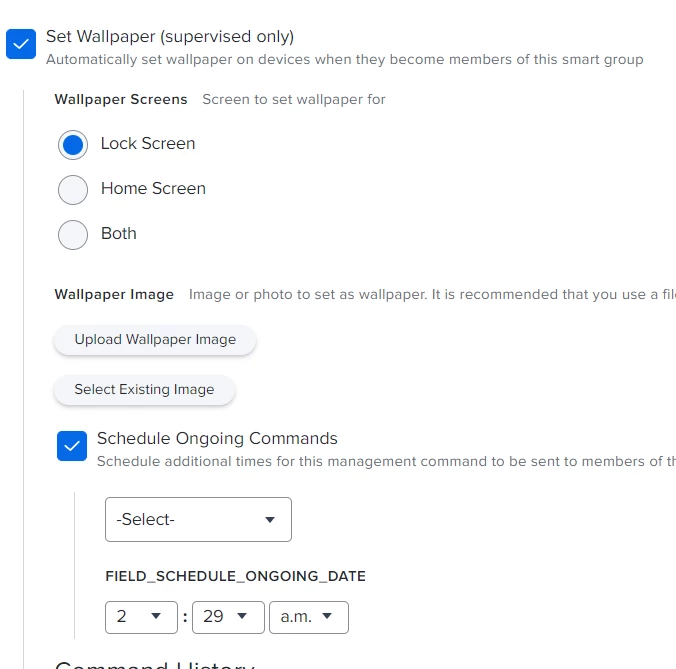Select the Lock Screen radio option
Viewport: 676px width, 669px height.
[x=73, y=145]
